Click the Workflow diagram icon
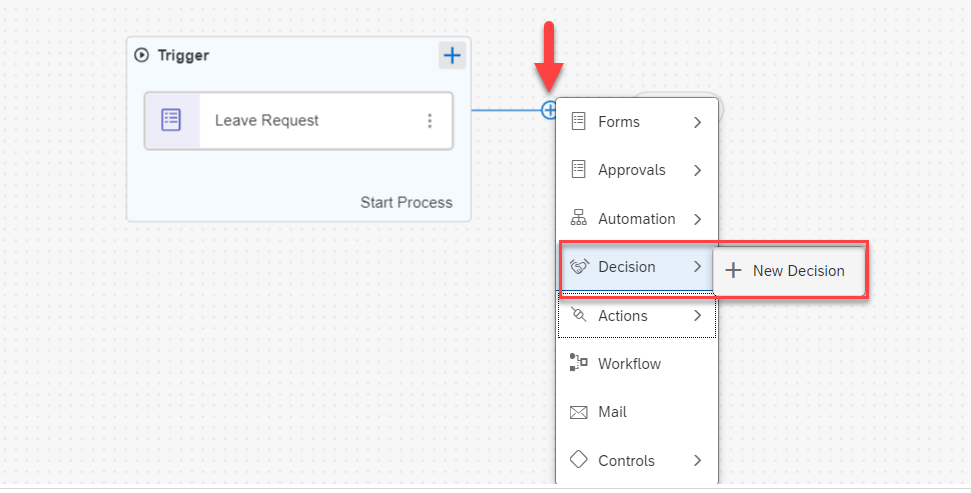This screenshot has width=971, height=493. pos(578,363)
